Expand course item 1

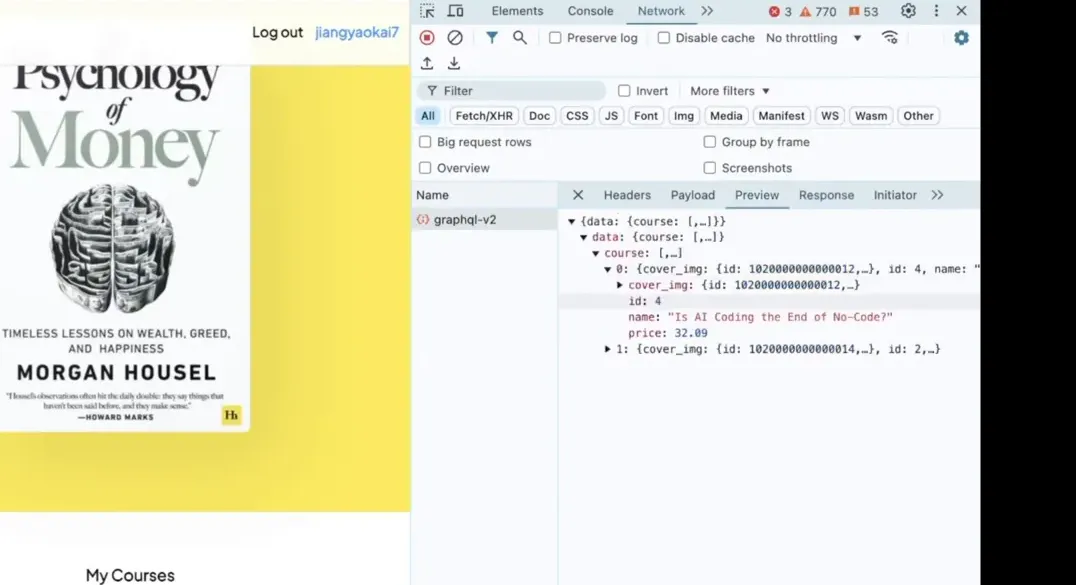tap(607, 349)
